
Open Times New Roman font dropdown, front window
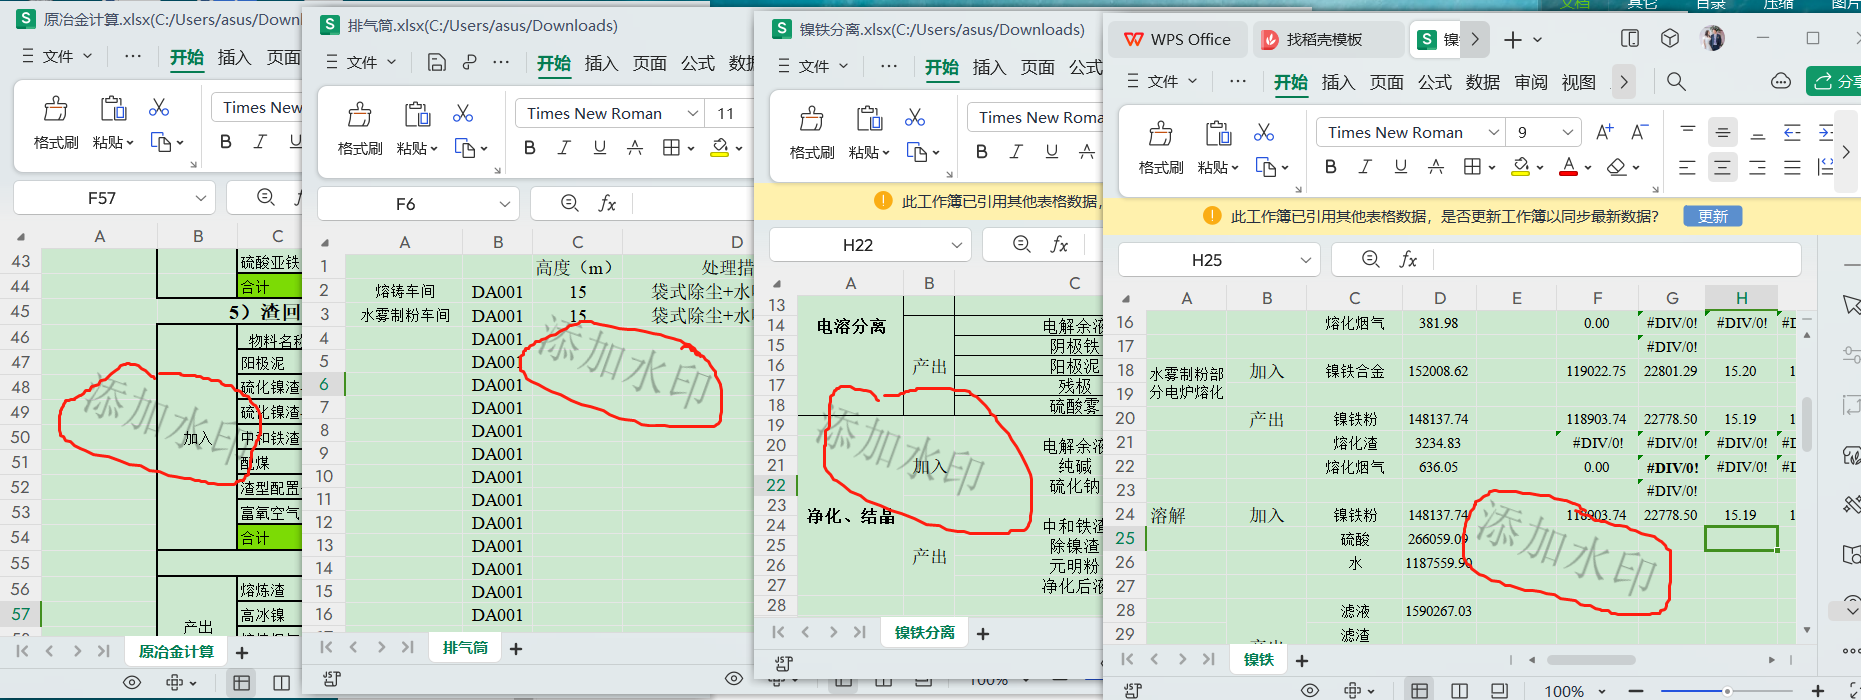(x=1493, y=132)
